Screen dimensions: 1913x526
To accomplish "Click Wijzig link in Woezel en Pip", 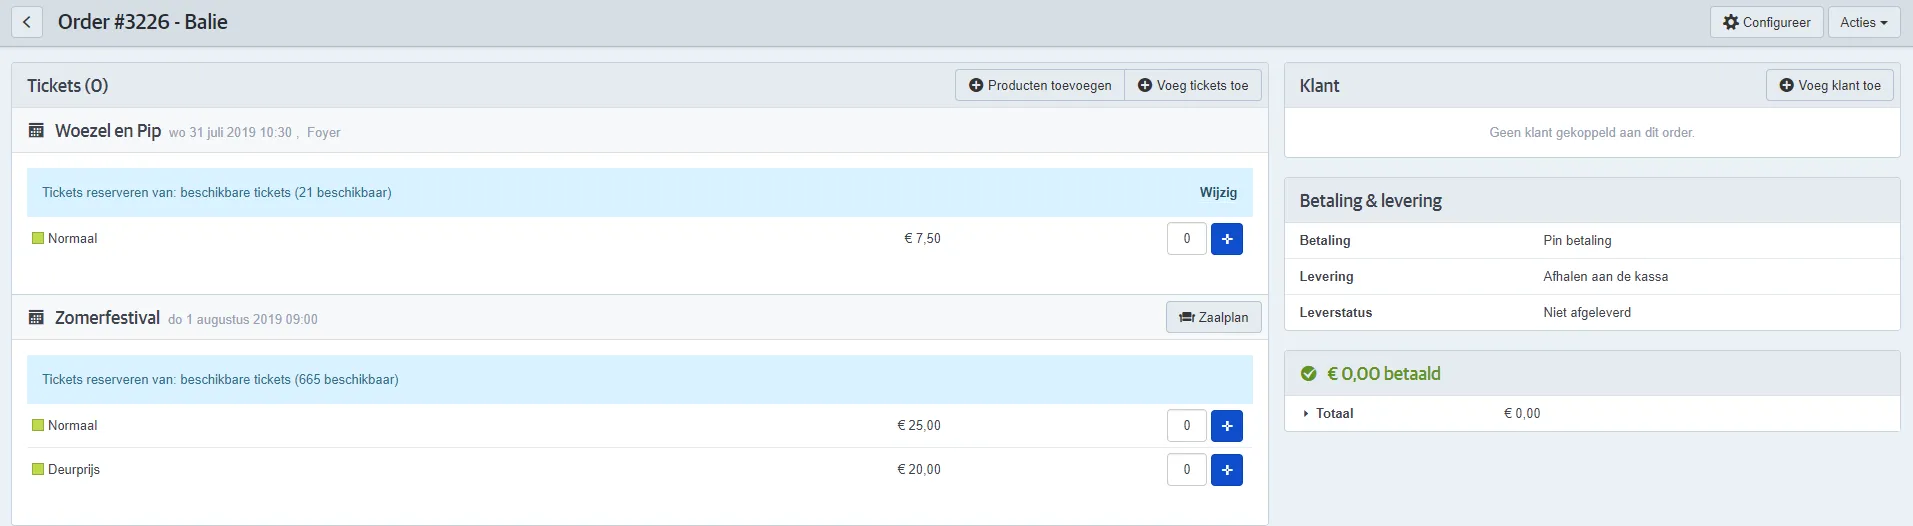I will (1218, 192).
